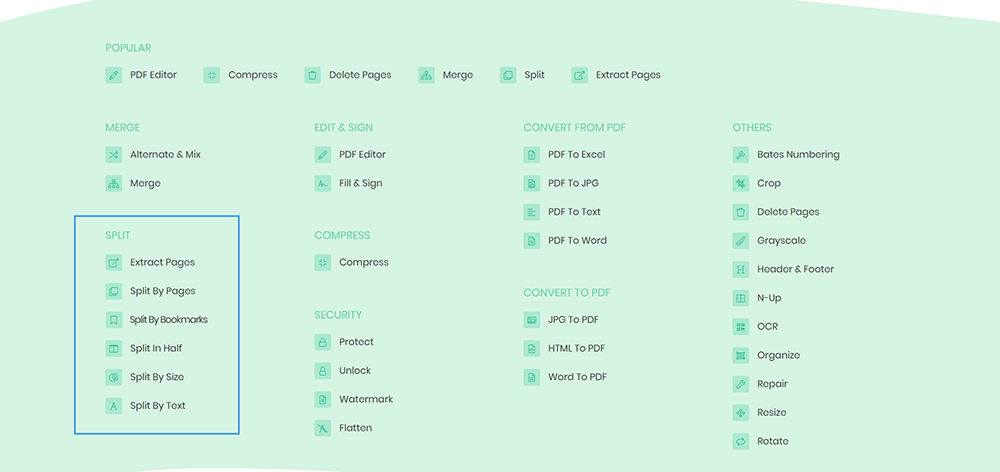
Task: Click the PDF To Excel icon
Action: coord(532,155)
